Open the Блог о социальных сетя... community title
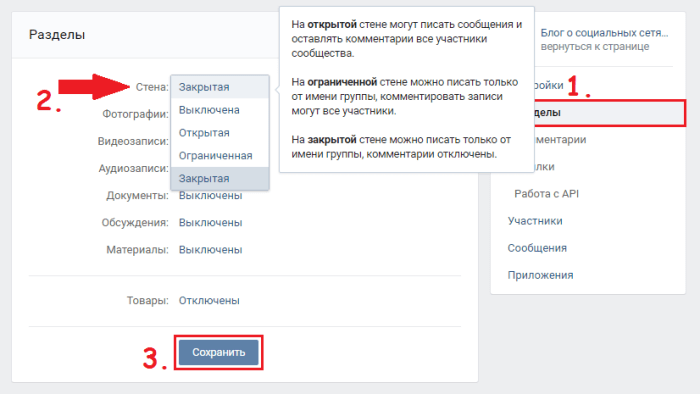This screenshot has height=394, width=700. pyautogui.click(x=604, y=33)
